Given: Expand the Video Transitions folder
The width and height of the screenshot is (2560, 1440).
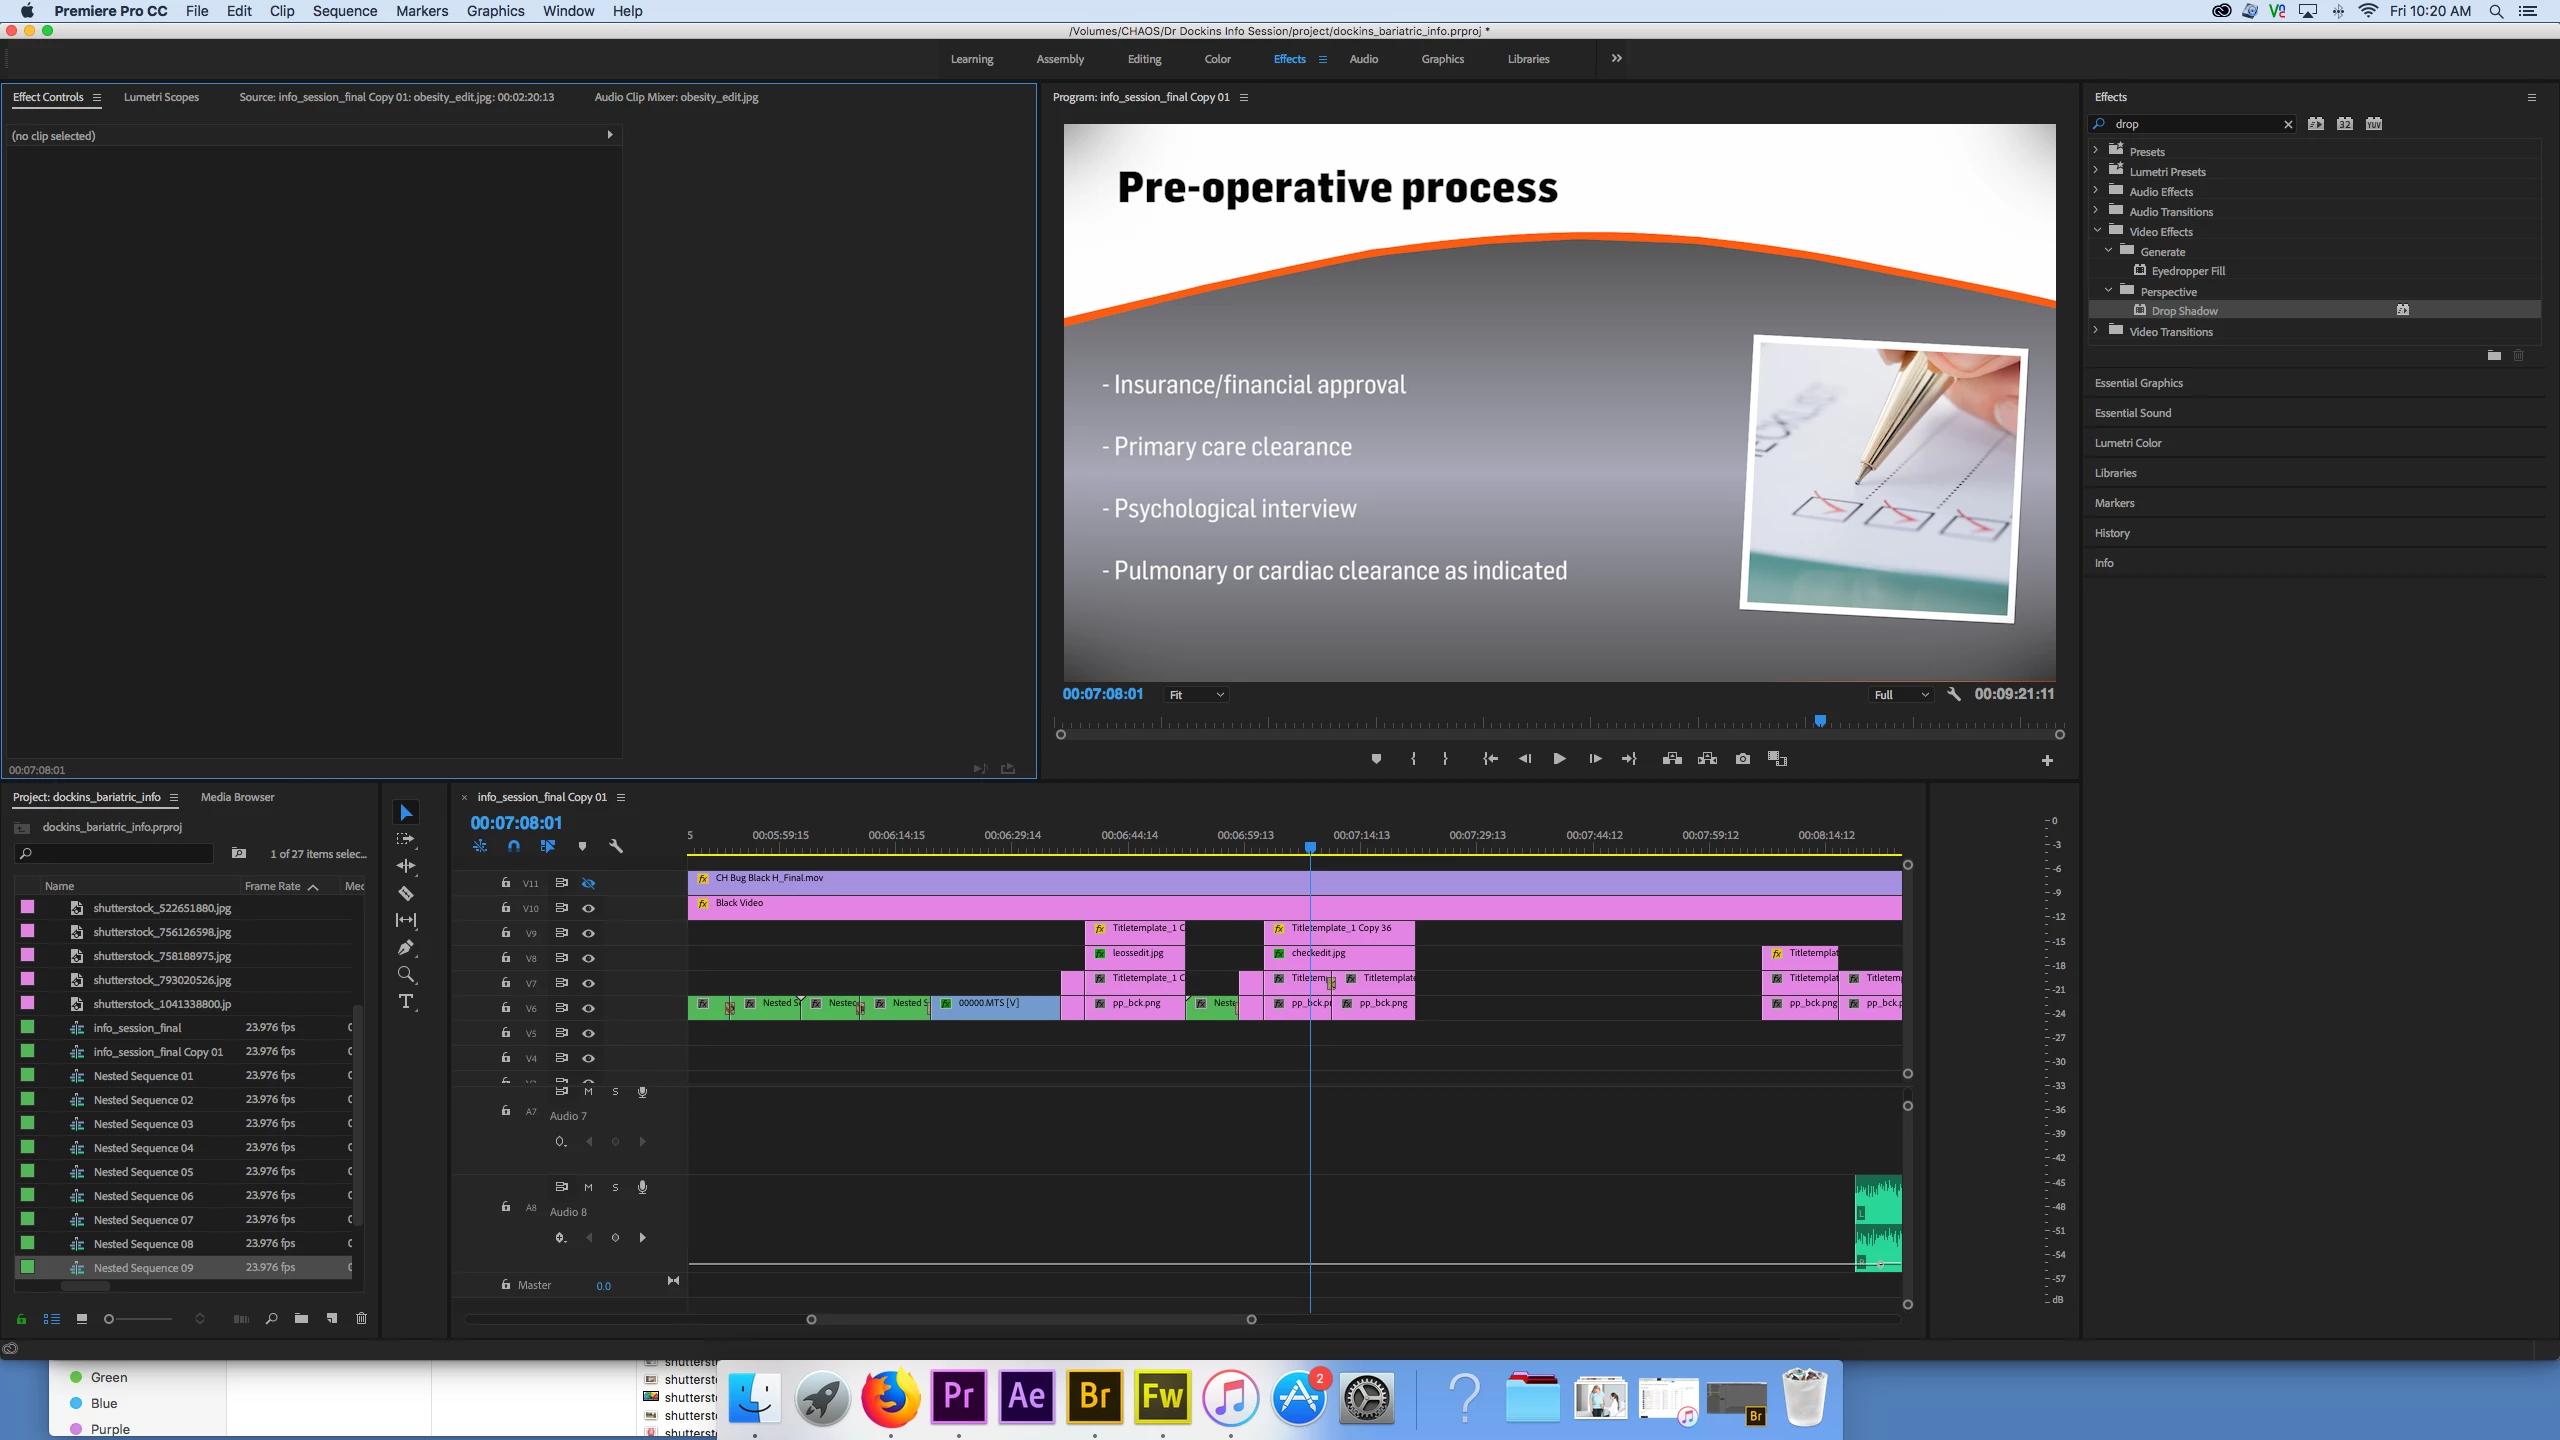Looking at the screenshot, I should (x=2096, y=331).
